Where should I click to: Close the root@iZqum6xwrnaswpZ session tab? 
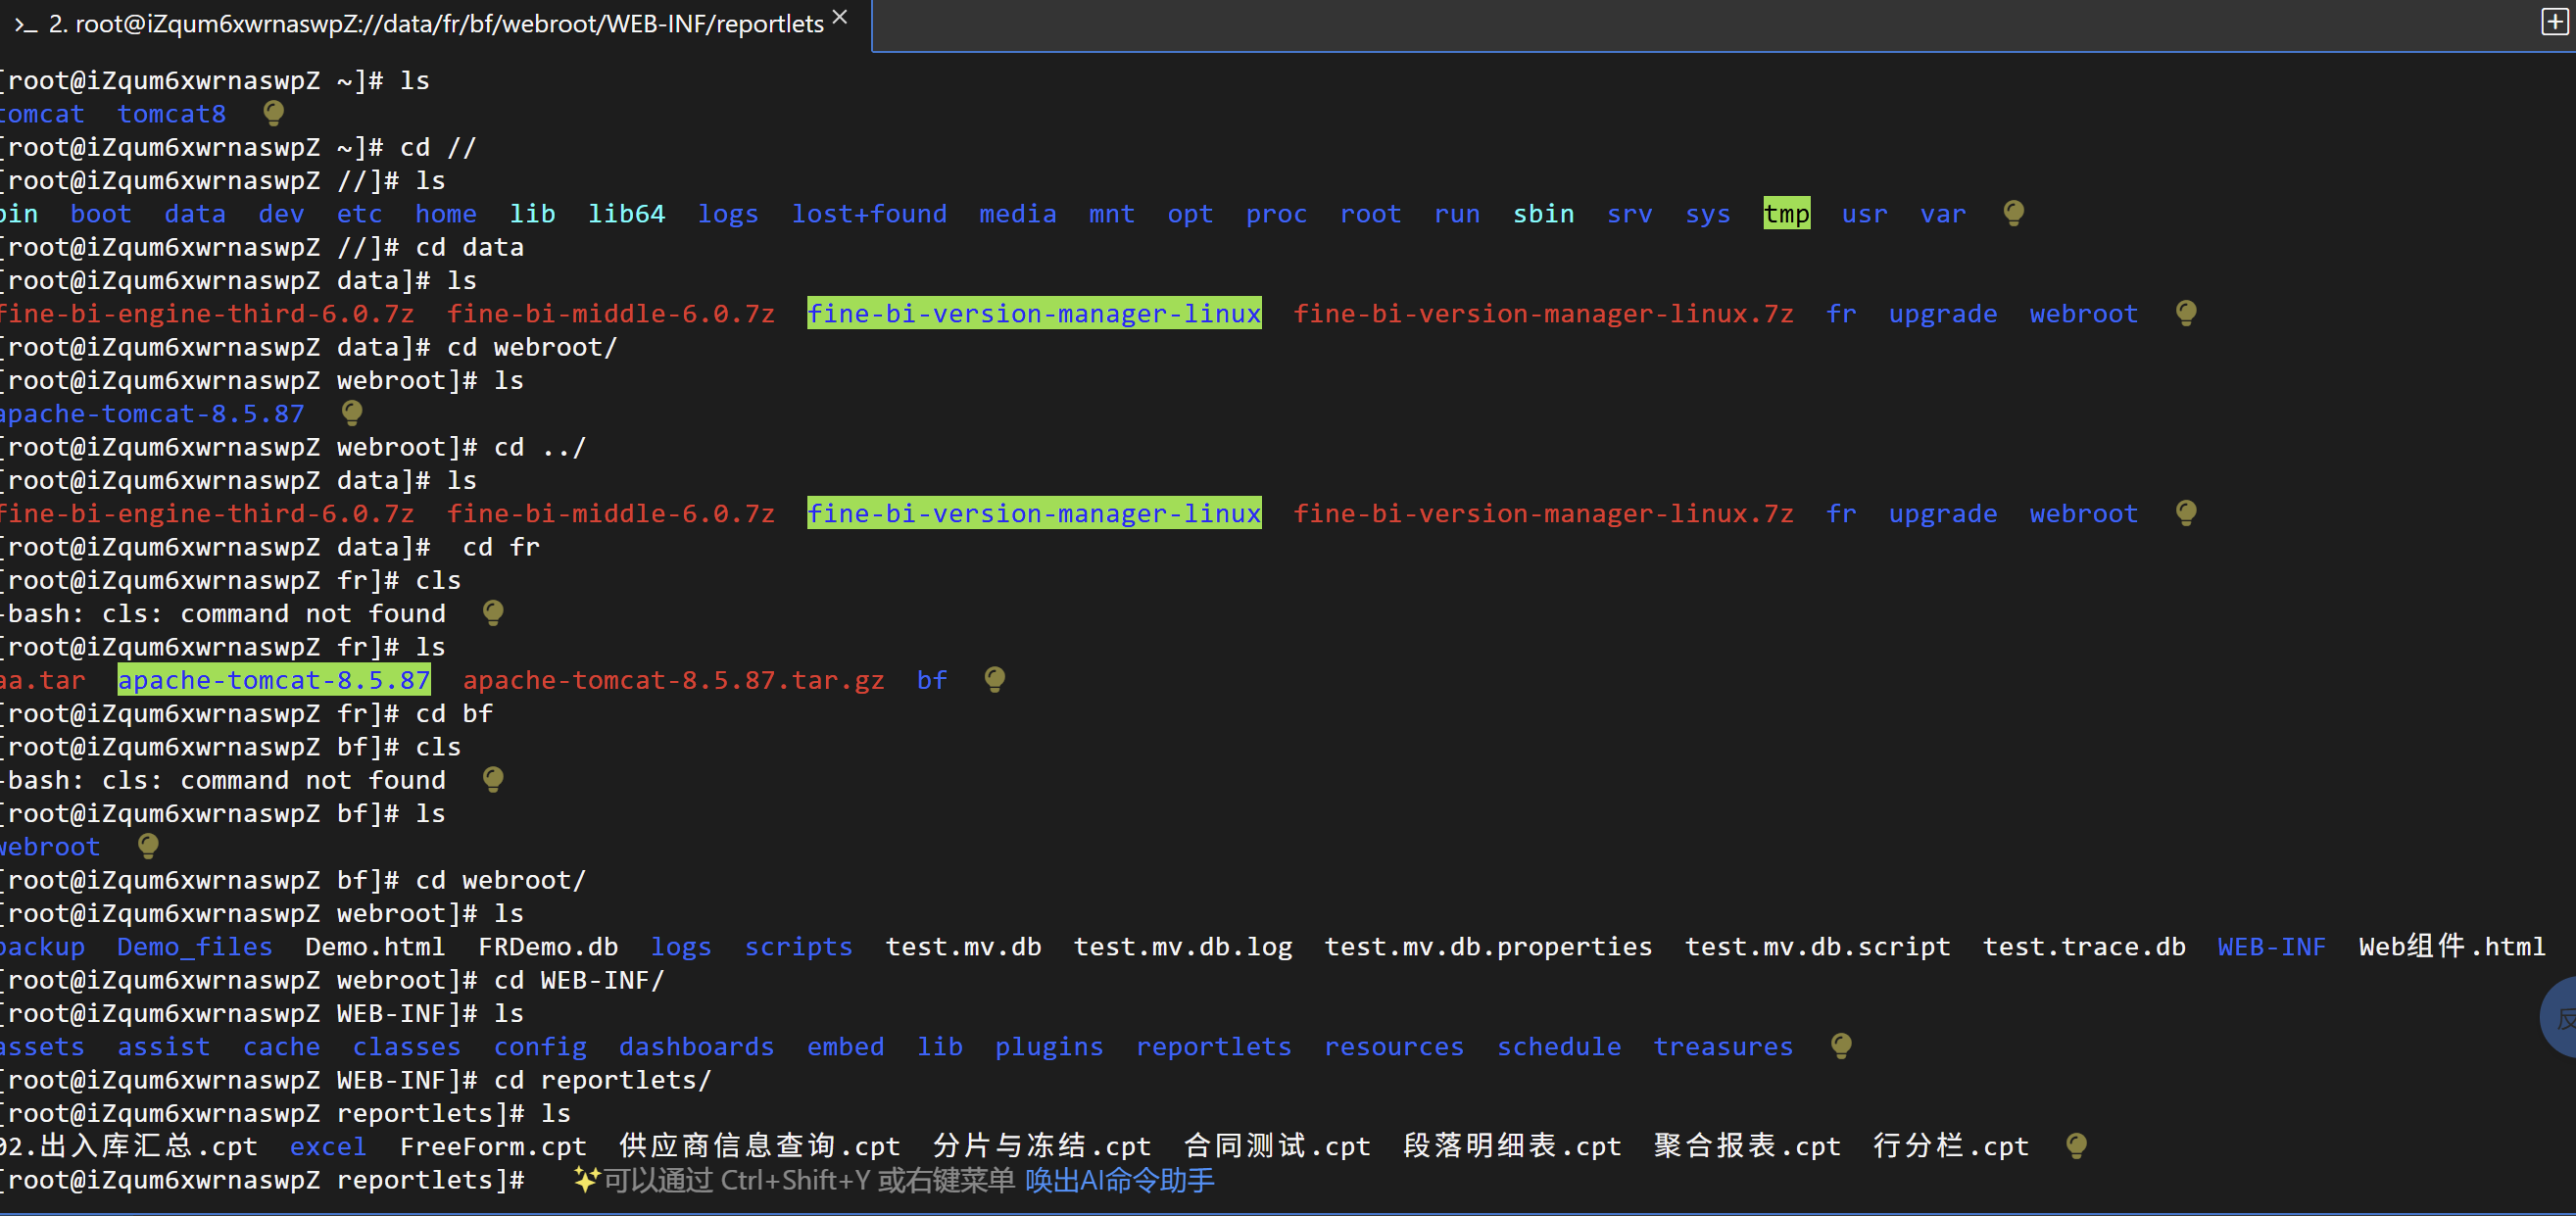(x=840, y=17)
